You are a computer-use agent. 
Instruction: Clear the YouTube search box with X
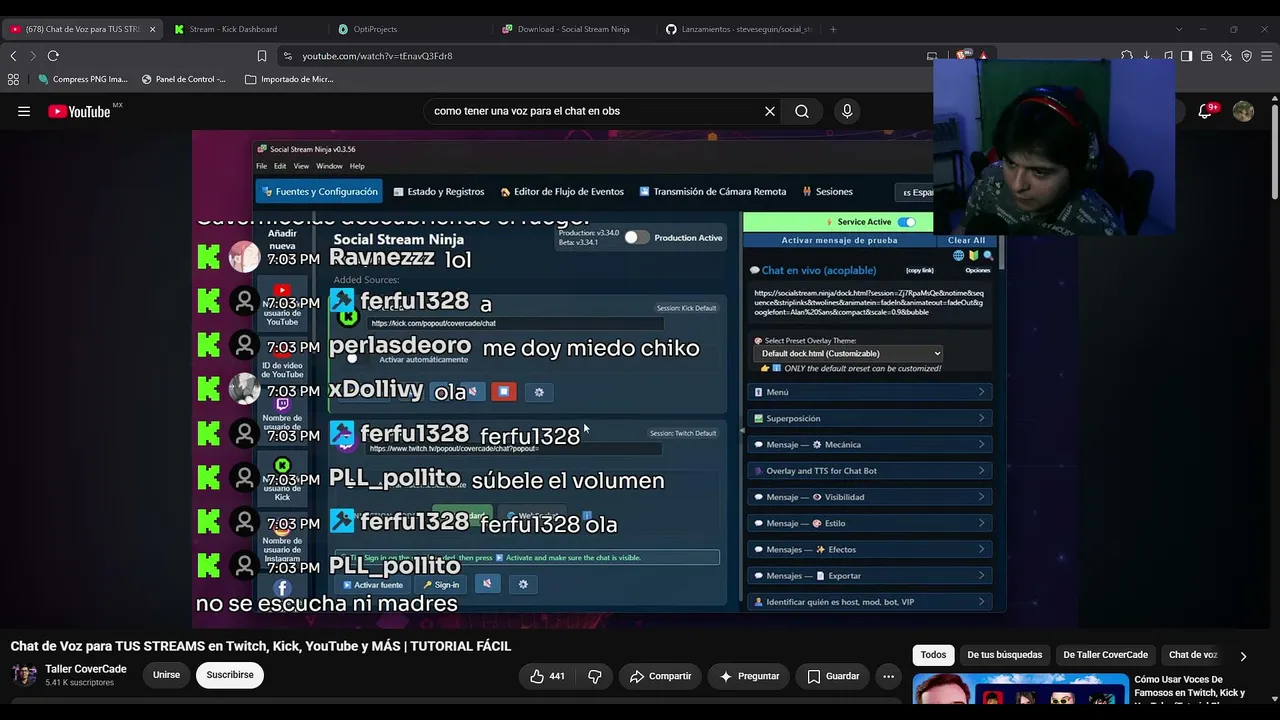(770, 111)
